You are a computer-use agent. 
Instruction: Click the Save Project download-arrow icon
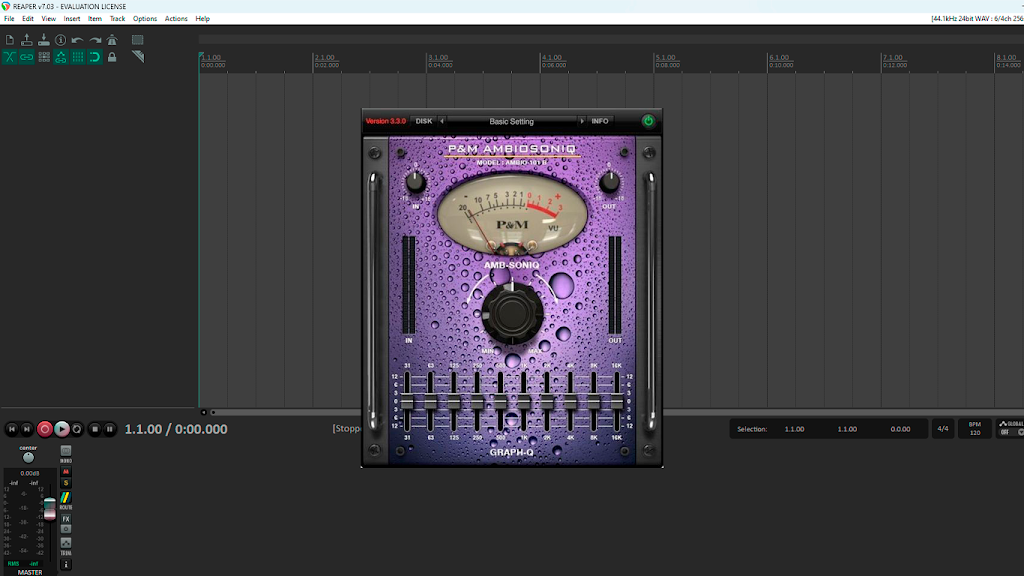pos(44,40)
